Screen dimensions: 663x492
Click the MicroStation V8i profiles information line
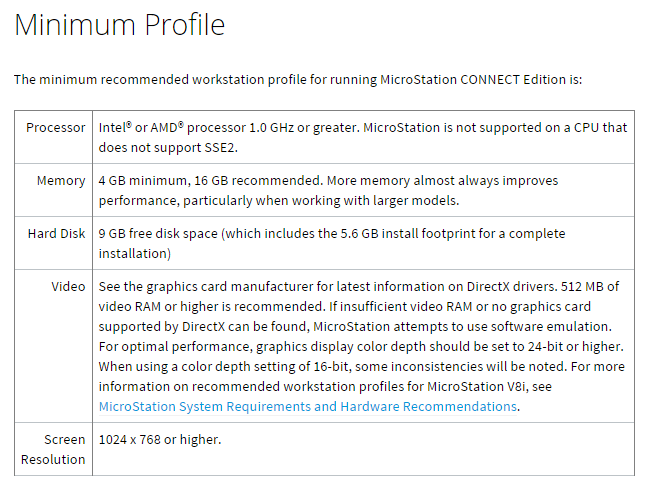300,386
